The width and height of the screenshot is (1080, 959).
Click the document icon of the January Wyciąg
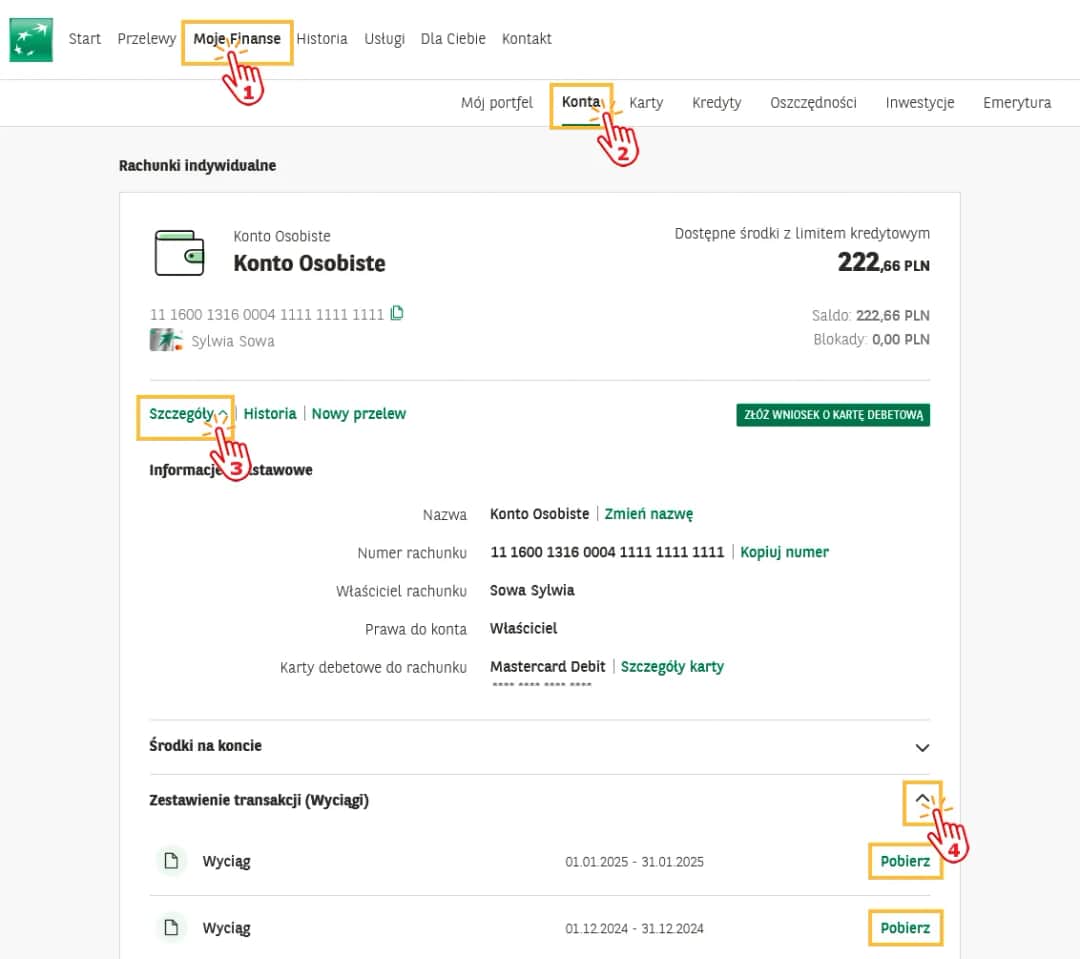coord(171,861)
